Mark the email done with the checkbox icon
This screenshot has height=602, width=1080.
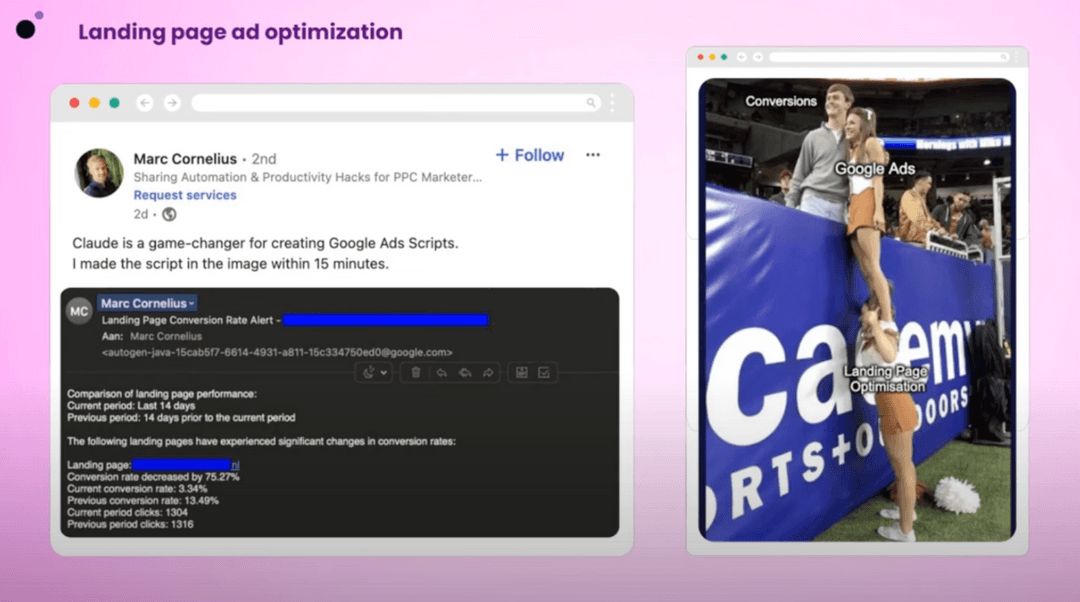(x=544, y=373)
